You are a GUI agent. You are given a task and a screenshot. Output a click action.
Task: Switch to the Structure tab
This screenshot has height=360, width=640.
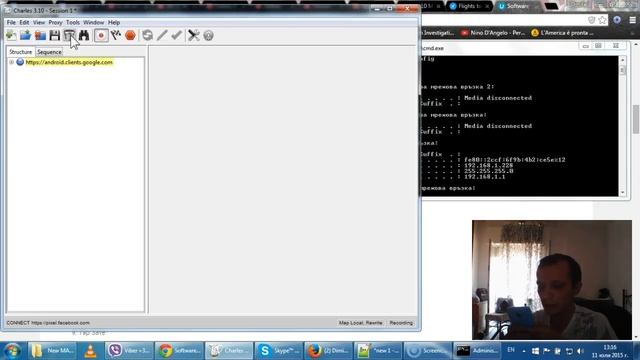20,52
